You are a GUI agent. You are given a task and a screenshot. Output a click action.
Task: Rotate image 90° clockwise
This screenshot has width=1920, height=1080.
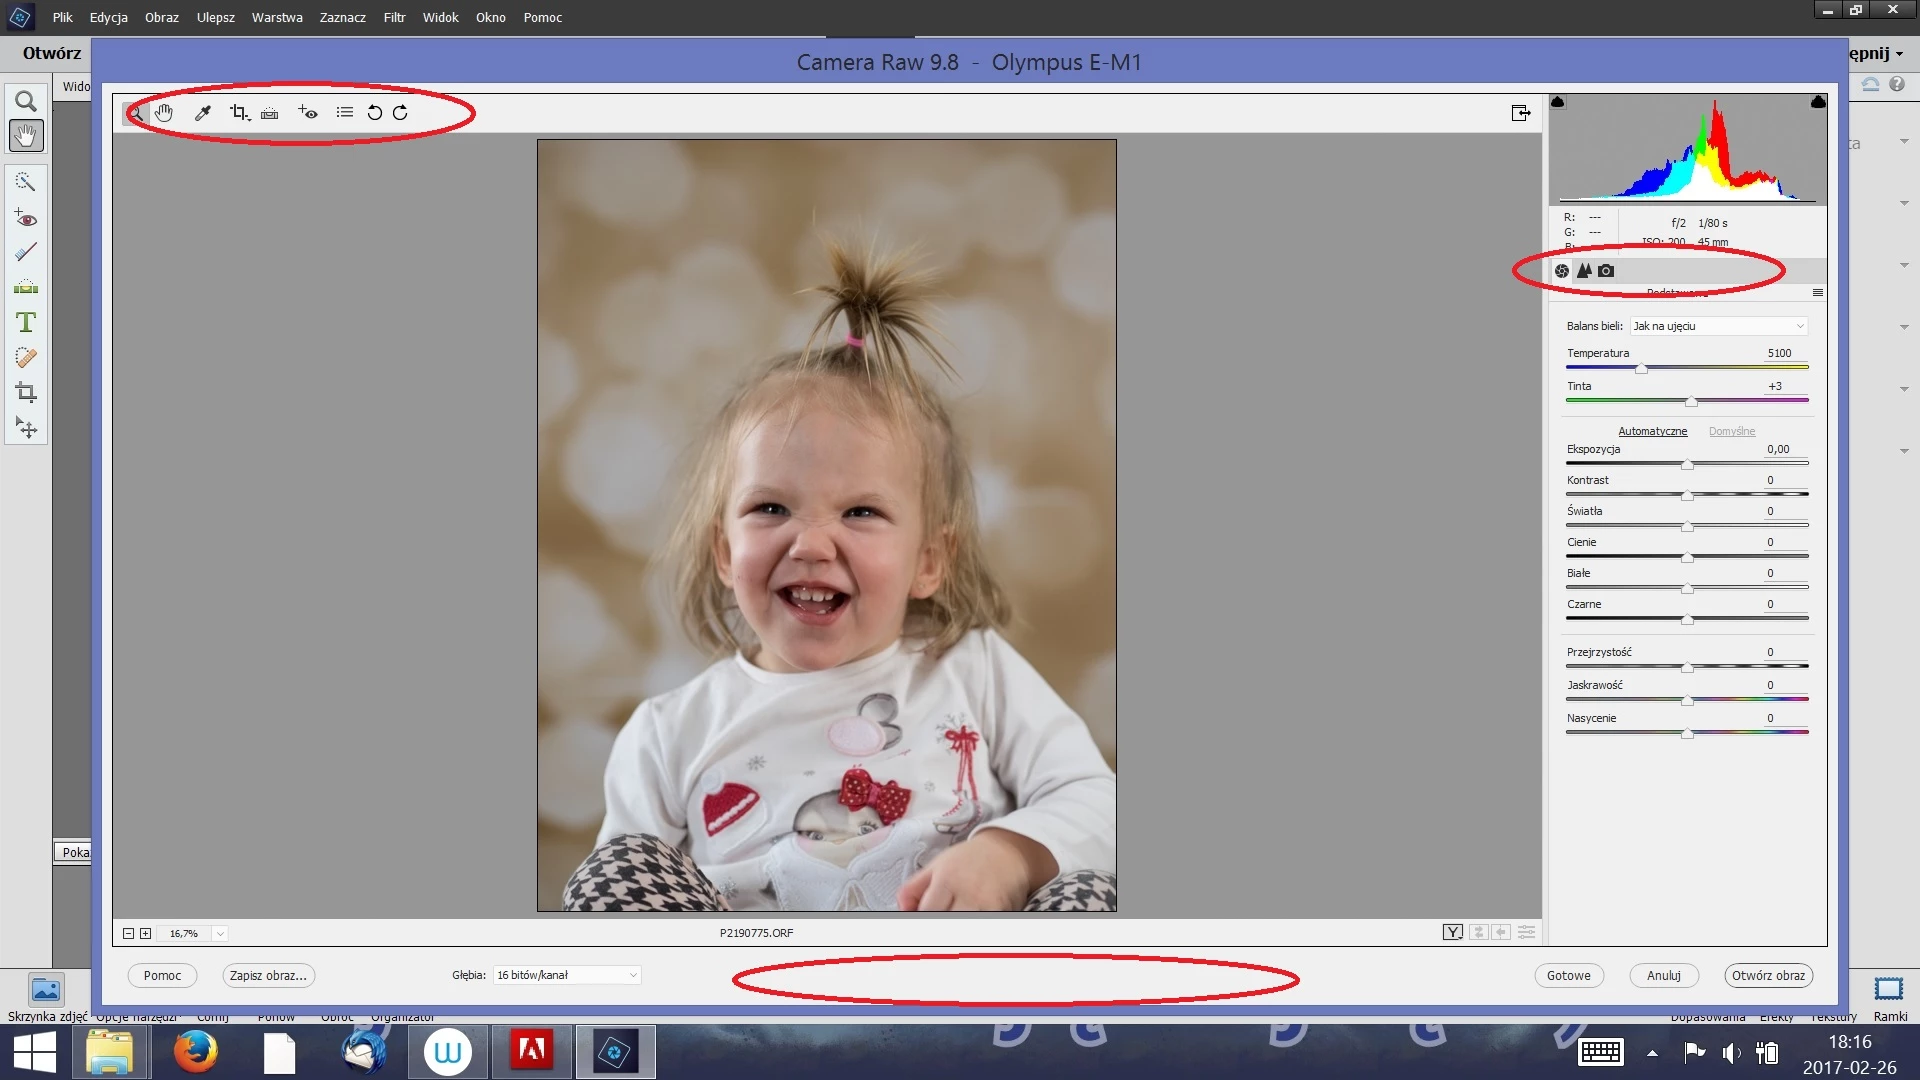(x=400, y=113)
